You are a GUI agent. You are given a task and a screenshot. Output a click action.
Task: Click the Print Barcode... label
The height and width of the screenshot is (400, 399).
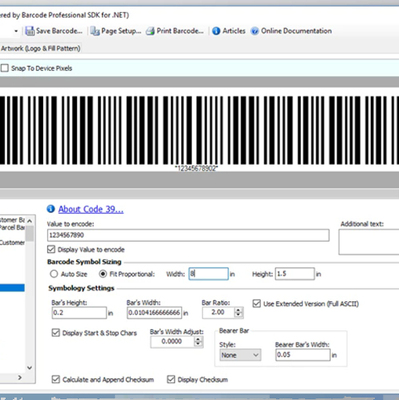pyautogui.click(x=180, y=31)
